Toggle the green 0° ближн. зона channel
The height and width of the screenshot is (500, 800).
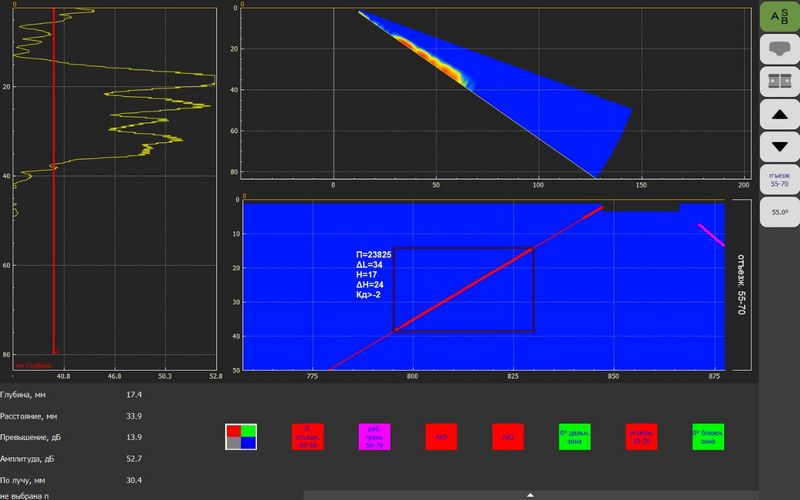point(708,437)
